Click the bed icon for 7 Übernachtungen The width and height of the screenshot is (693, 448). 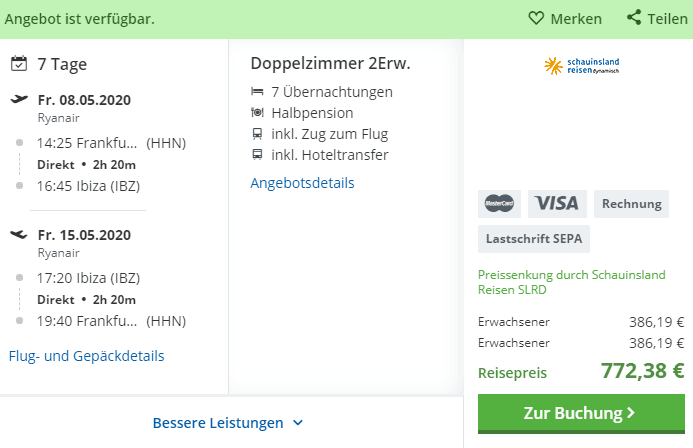[x=257, y=92]
